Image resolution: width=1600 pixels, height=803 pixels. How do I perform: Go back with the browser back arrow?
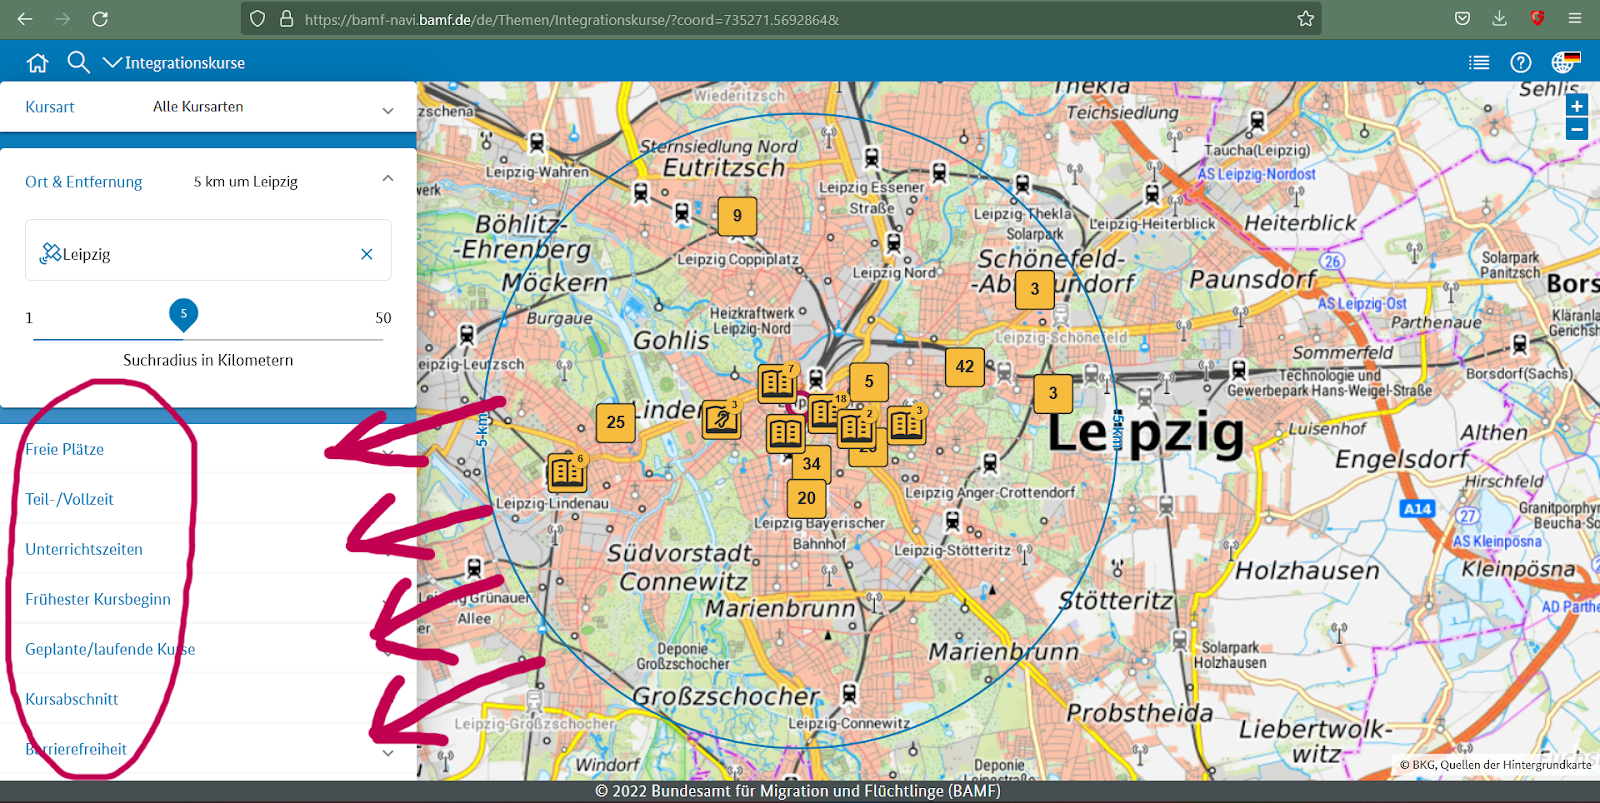click(x=25, y=19)
